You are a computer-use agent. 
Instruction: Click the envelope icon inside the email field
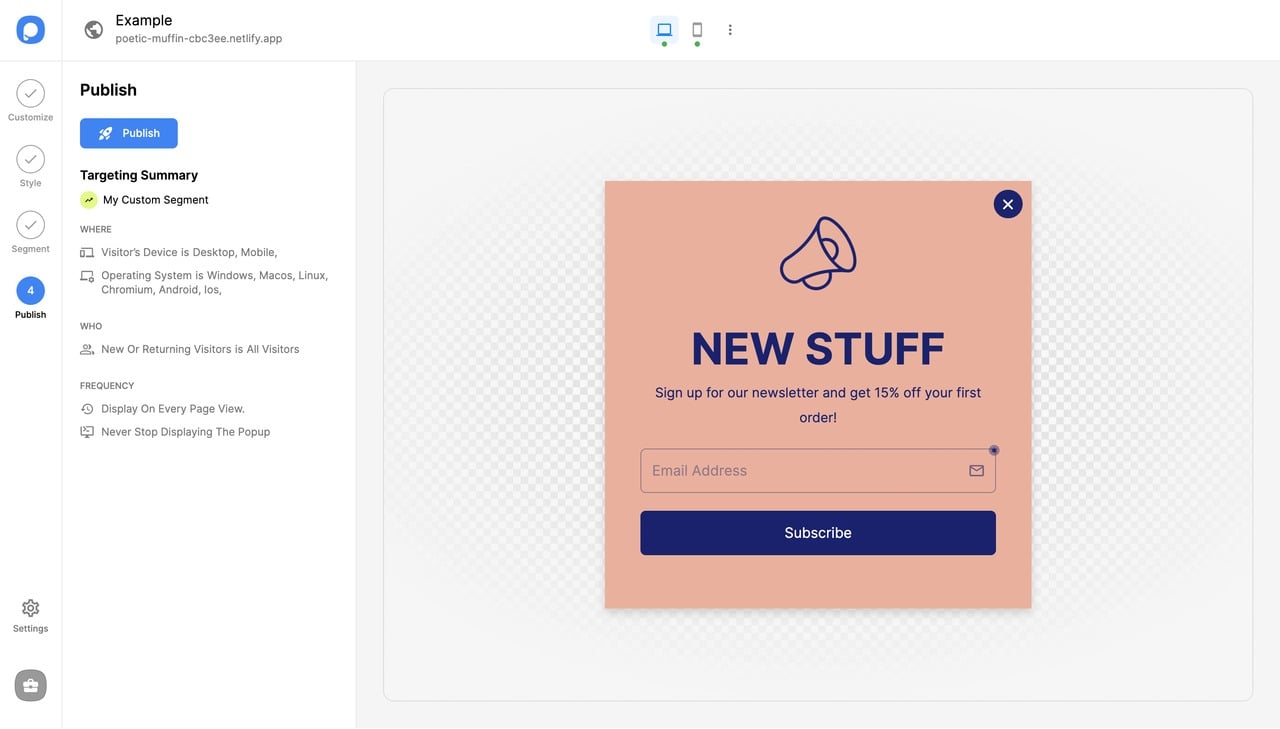(x=976, y=470)
